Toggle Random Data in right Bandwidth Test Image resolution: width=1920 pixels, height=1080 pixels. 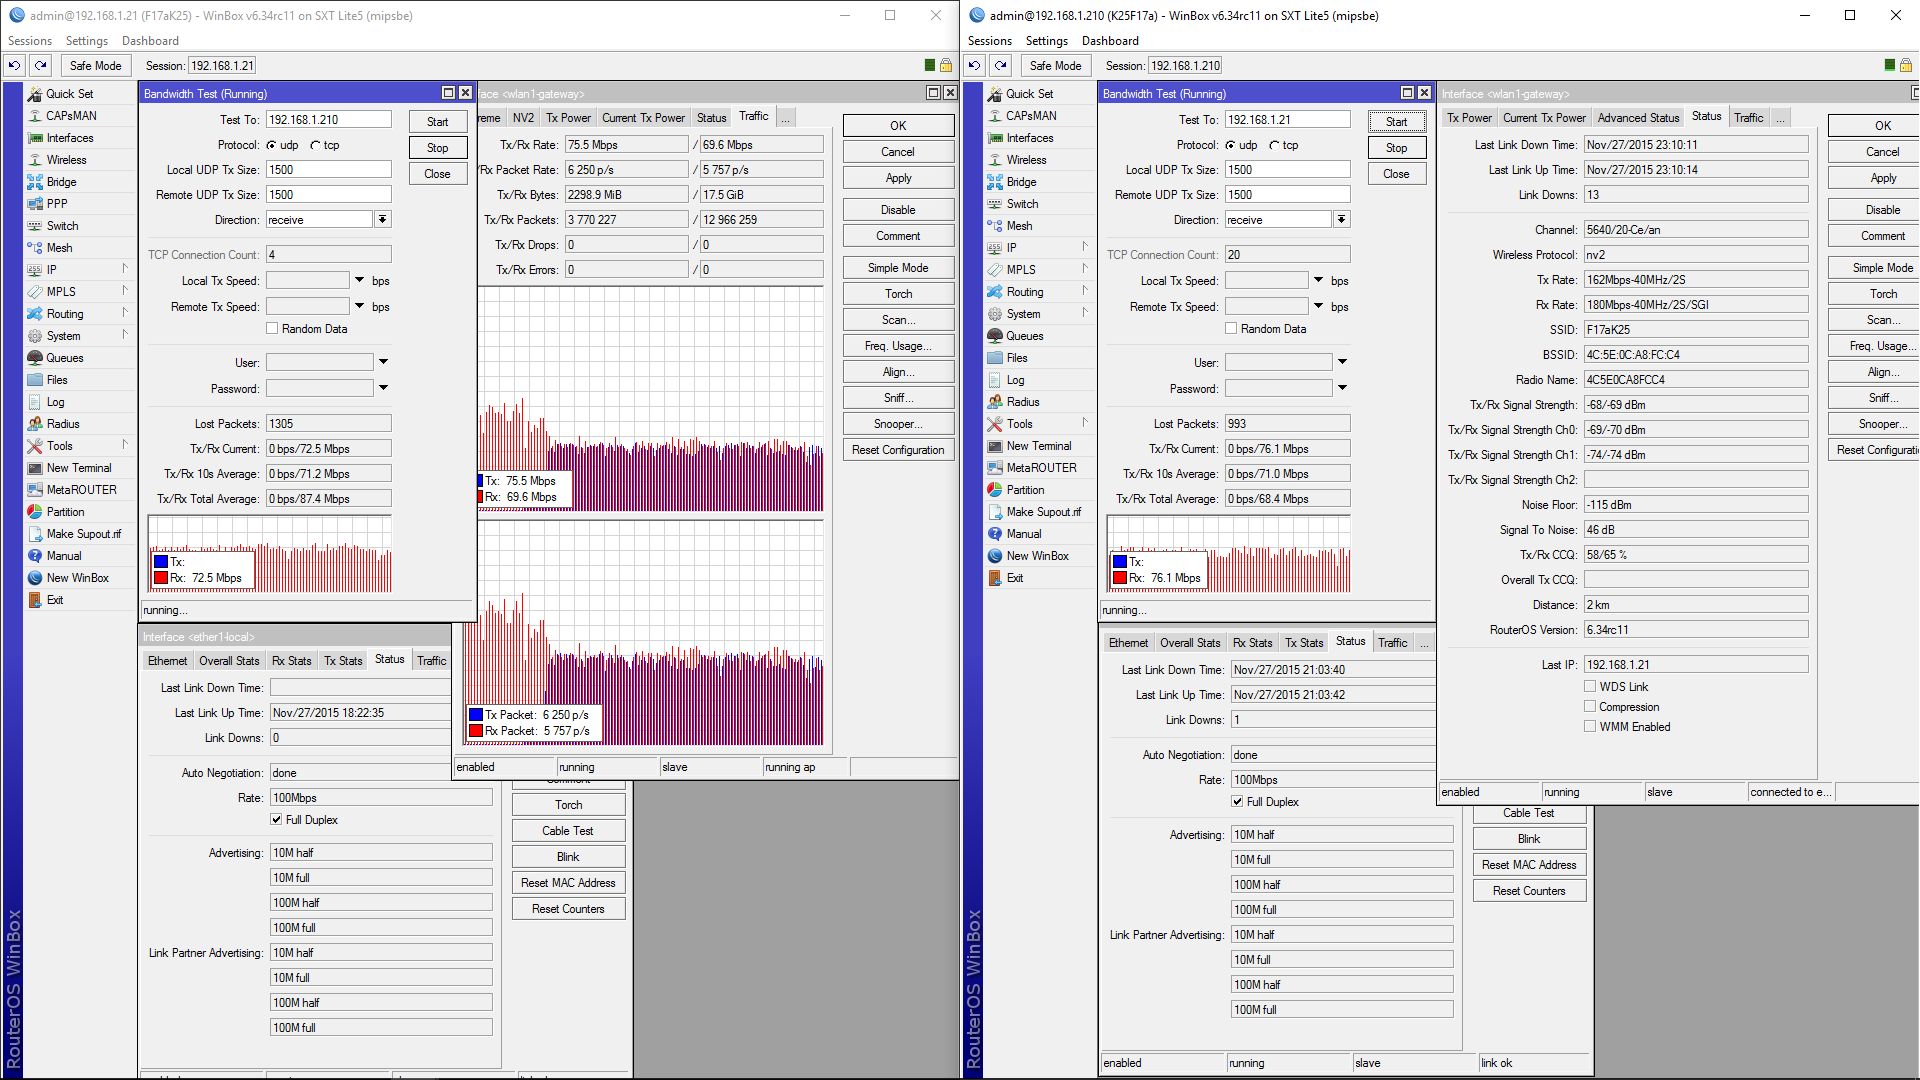pos(1231,329)
